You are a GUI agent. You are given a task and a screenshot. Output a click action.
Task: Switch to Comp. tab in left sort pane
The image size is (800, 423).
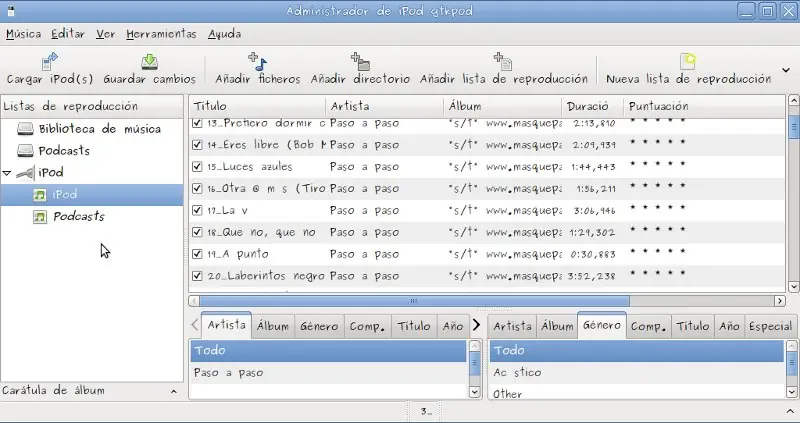[x=367, y=326]
